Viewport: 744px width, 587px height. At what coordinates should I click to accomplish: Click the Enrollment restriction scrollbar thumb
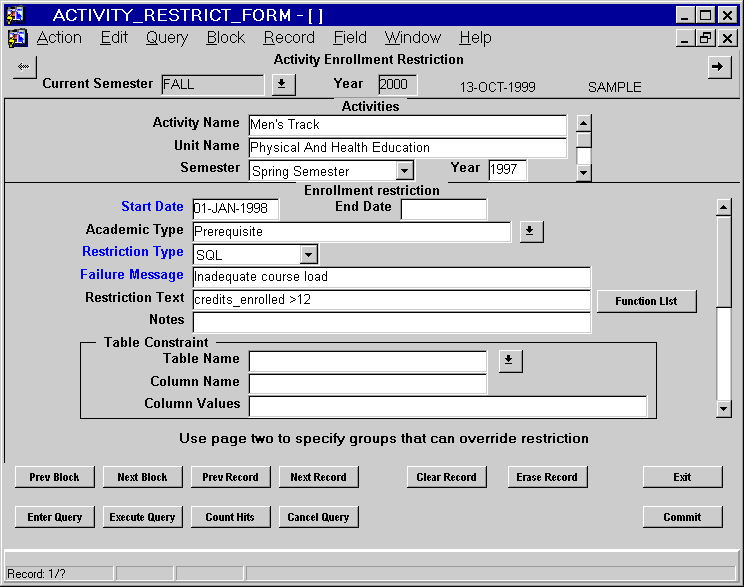[723, 262]
